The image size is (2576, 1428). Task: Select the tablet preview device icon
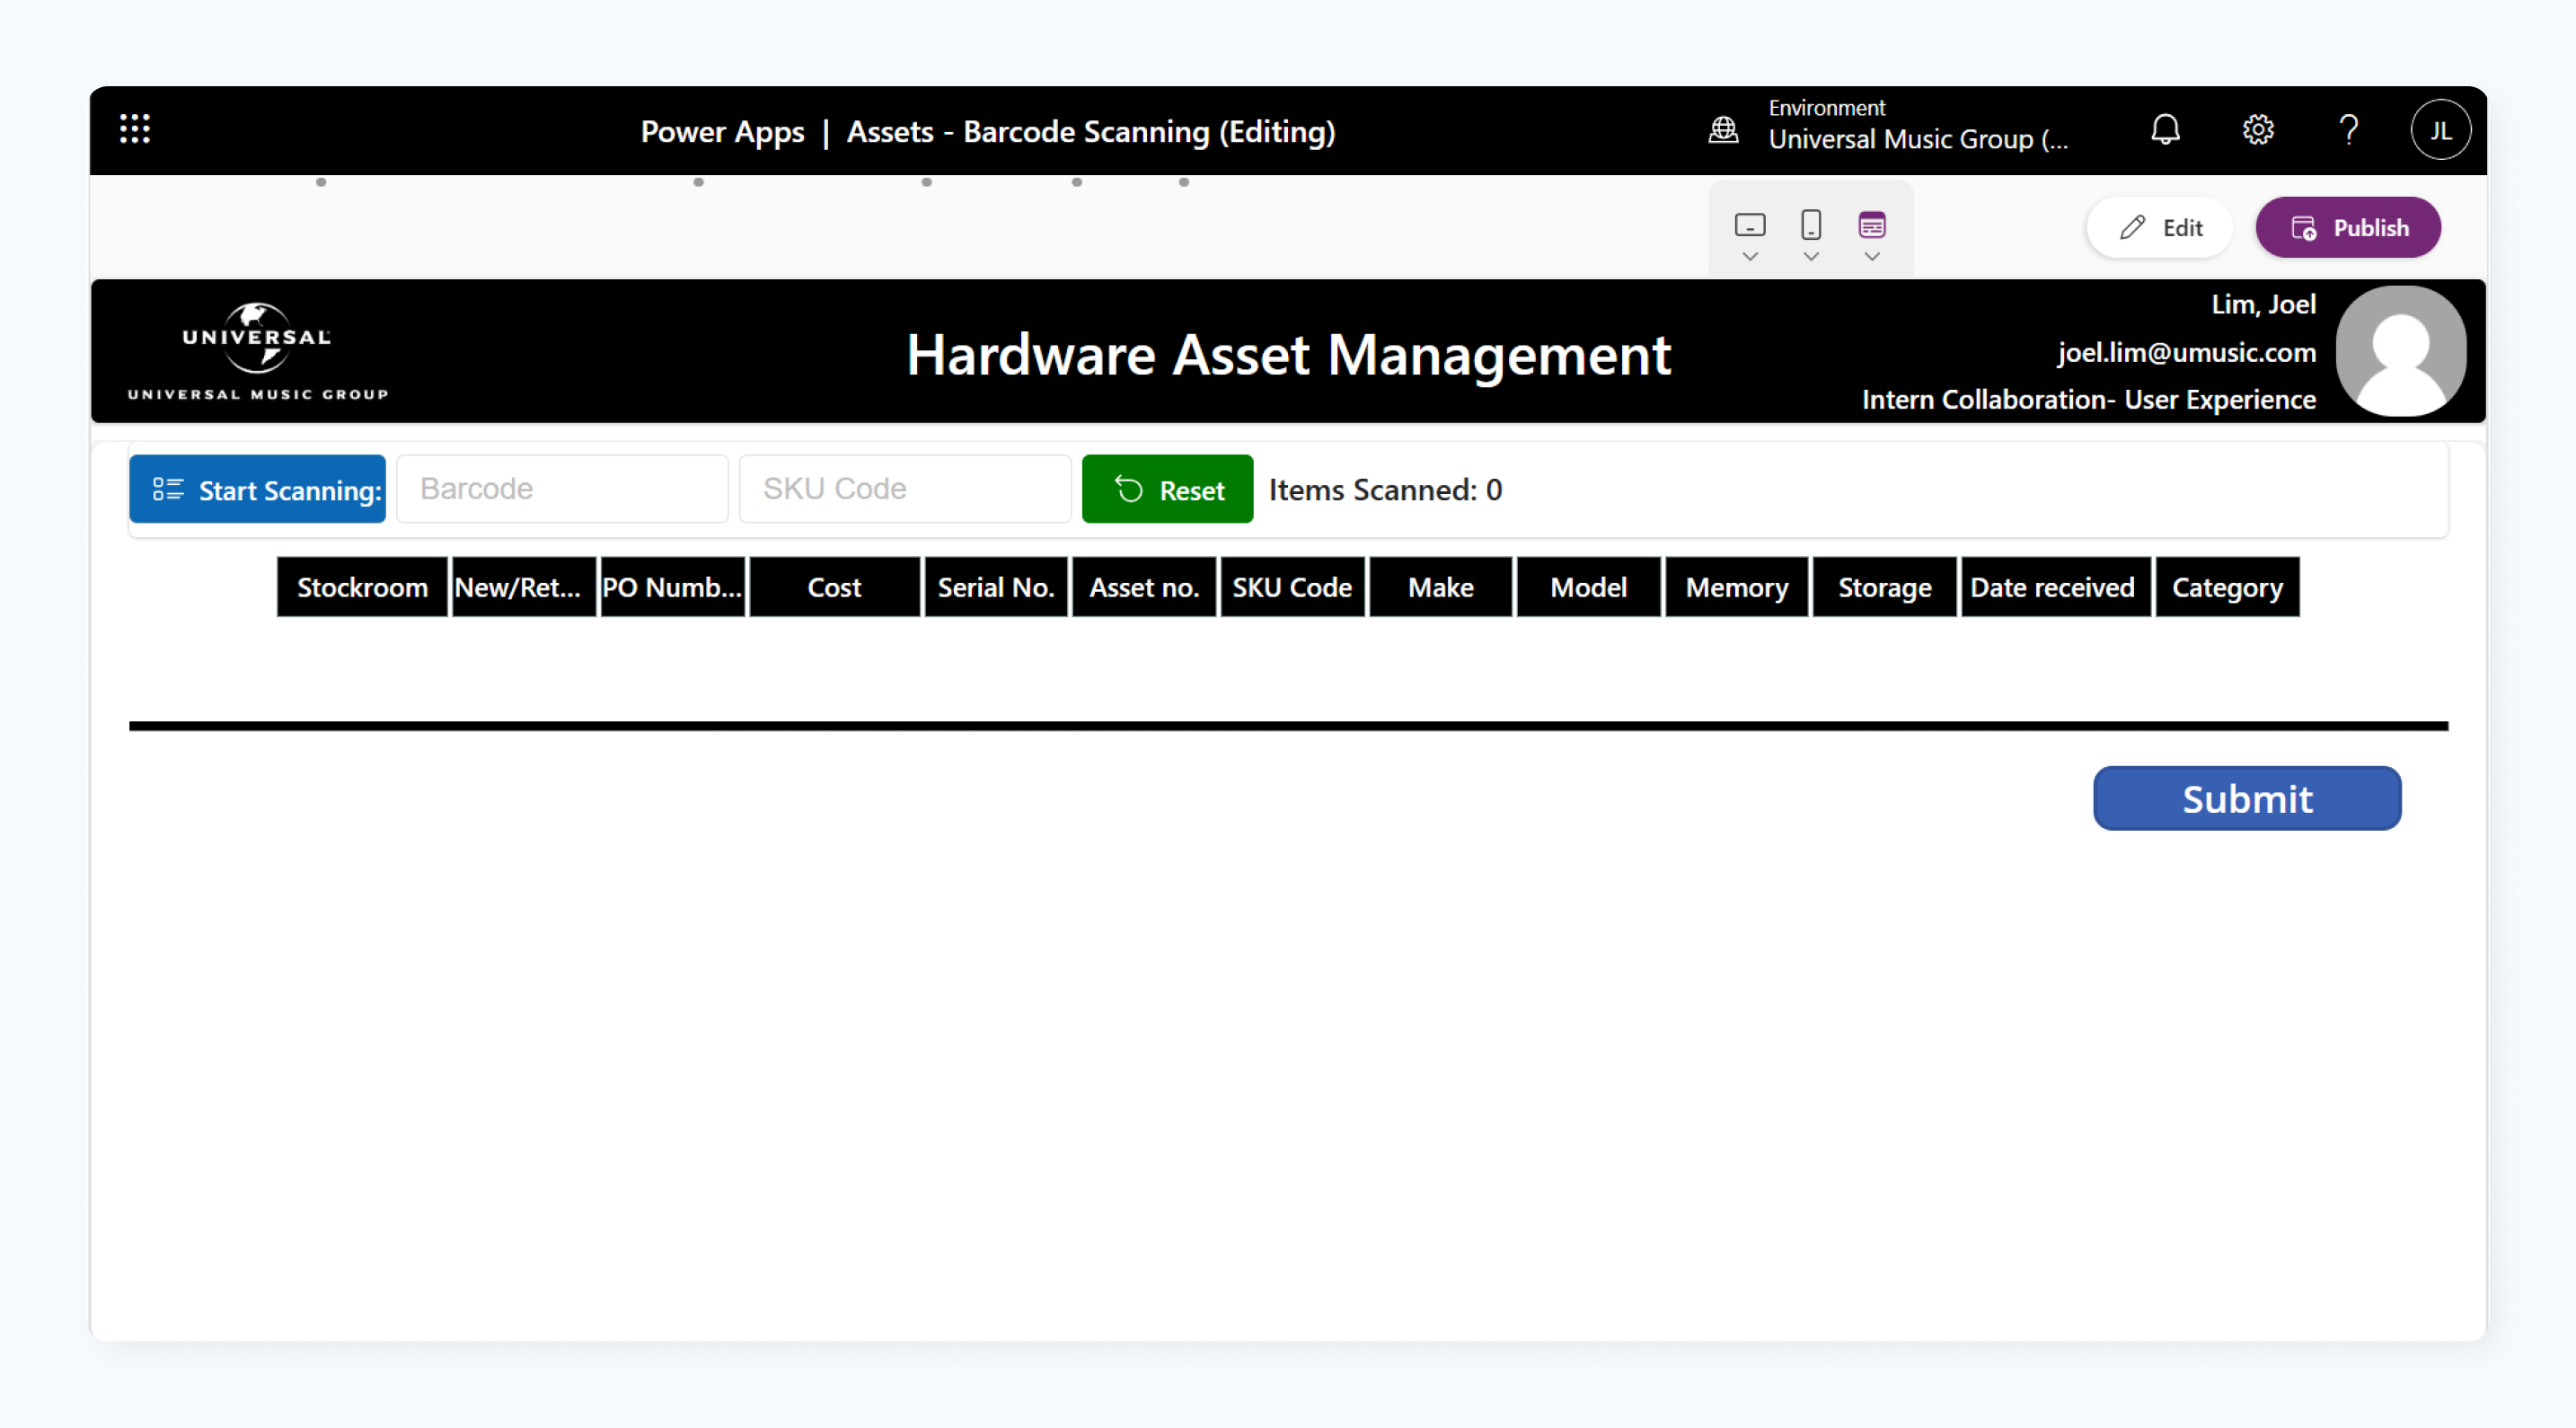pyautogui.click(x=1749, y=225)
